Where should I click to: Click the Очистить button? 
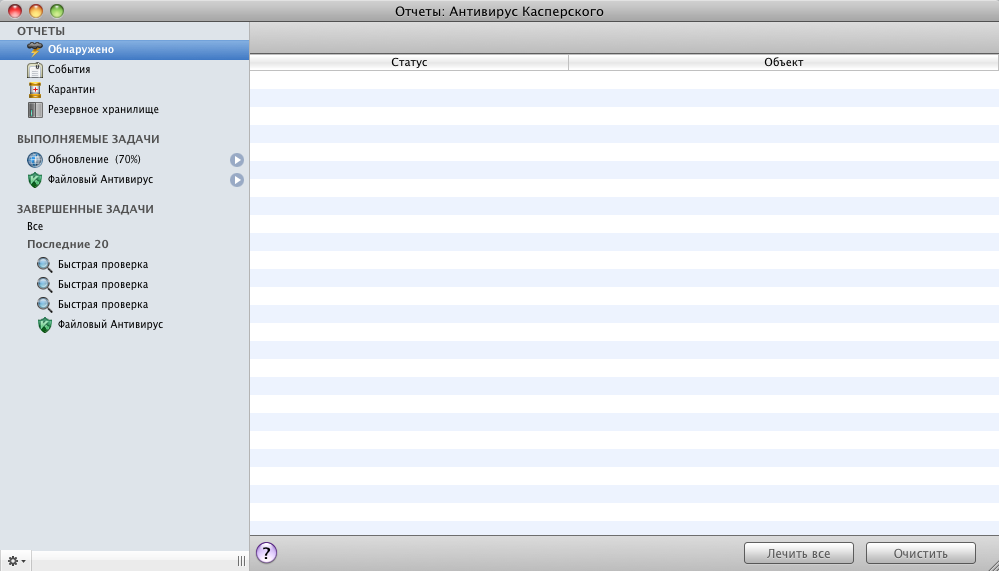tap(921, 553)
